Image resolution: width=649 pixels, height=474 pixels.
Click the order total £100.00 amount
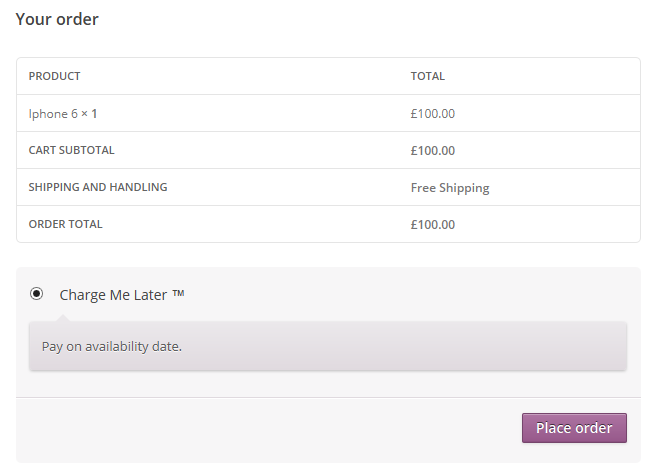432,225
